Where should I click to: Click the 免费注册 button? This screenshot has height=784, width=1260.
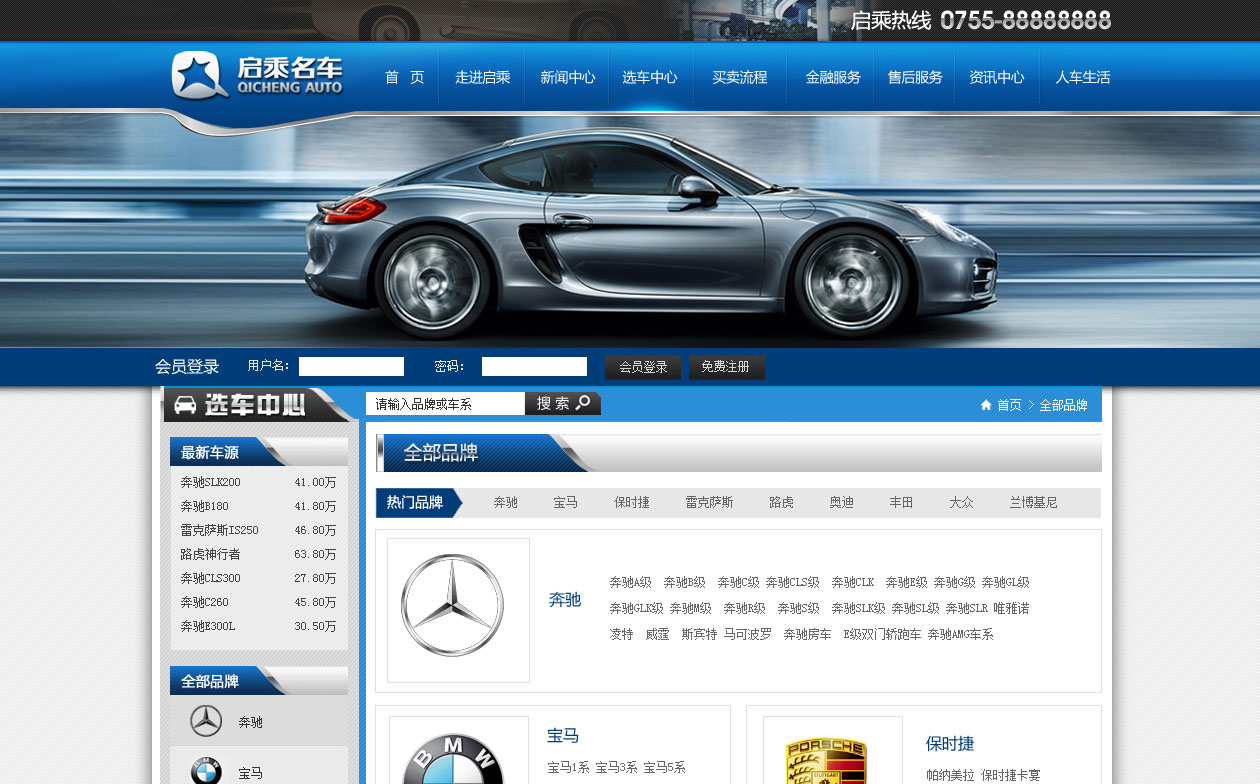click(x=726, y=367)
